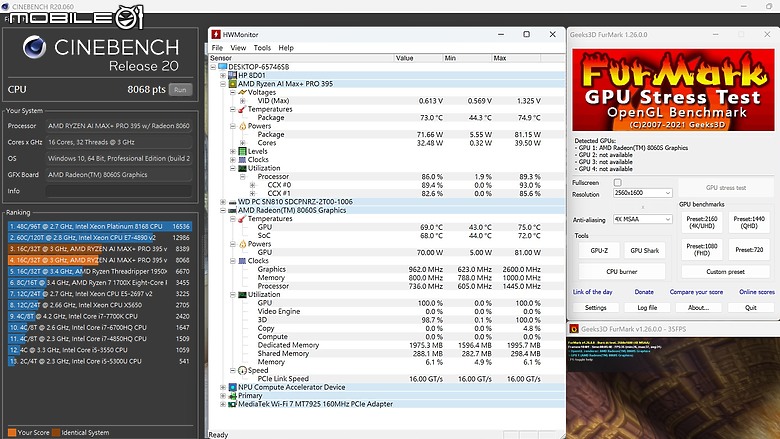Click the DESKTOP-65746SB computer icon
The width and height of the screenshot is (780, 439).
pyautogui.click(x=223, y=67)
